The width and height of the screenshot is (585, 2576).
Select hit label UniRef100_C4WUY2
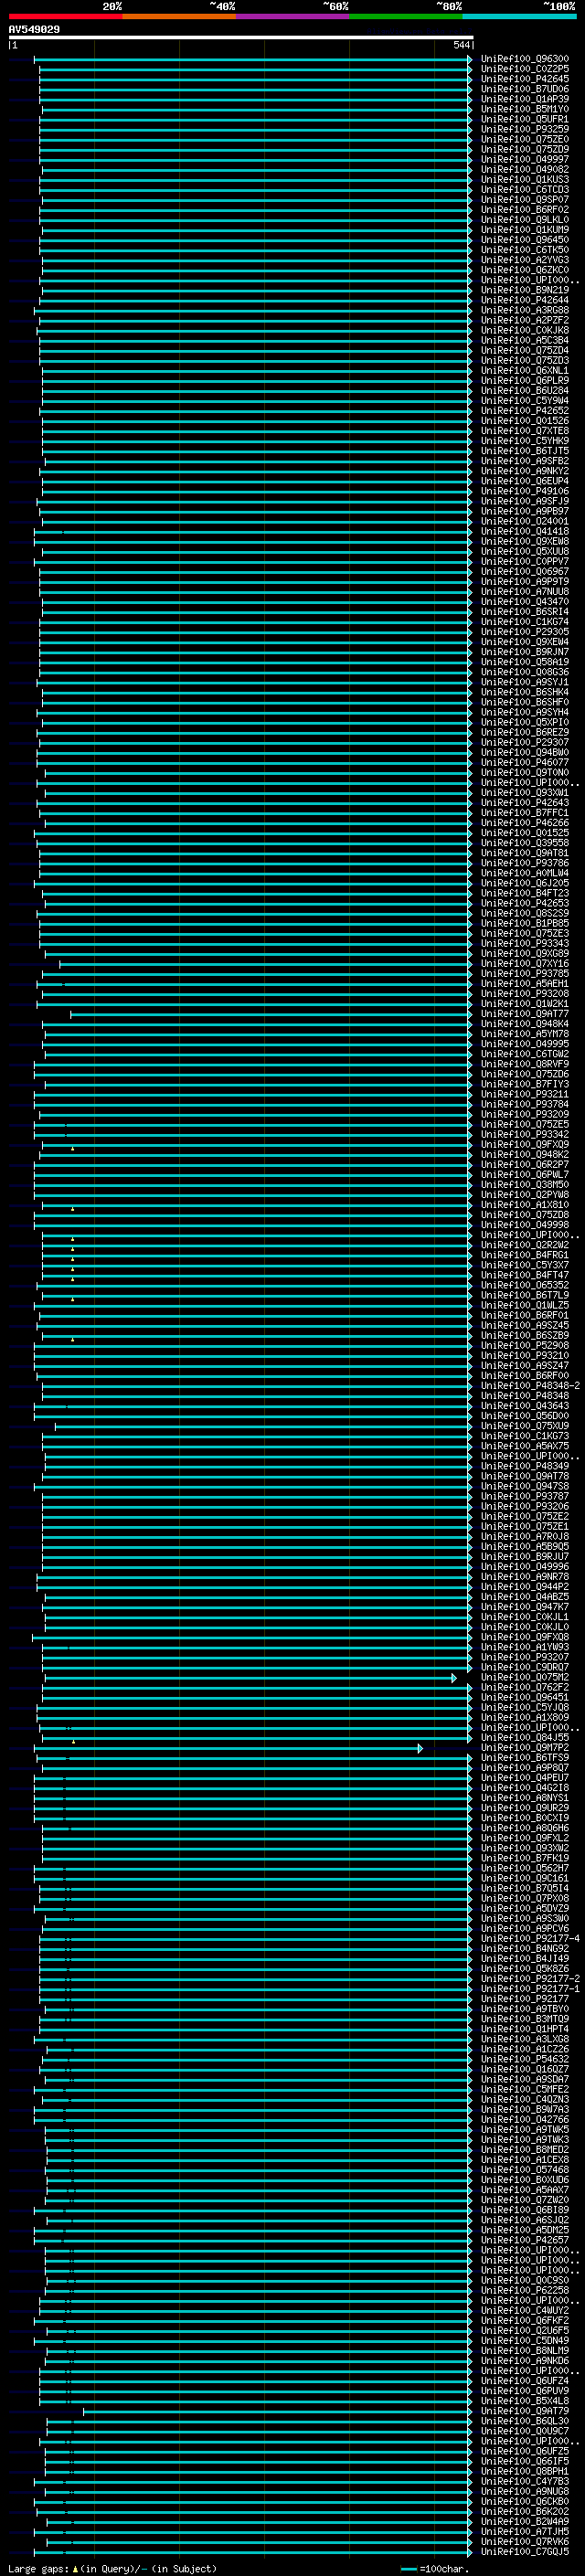pyautogui.click(x=525, y=2311)
